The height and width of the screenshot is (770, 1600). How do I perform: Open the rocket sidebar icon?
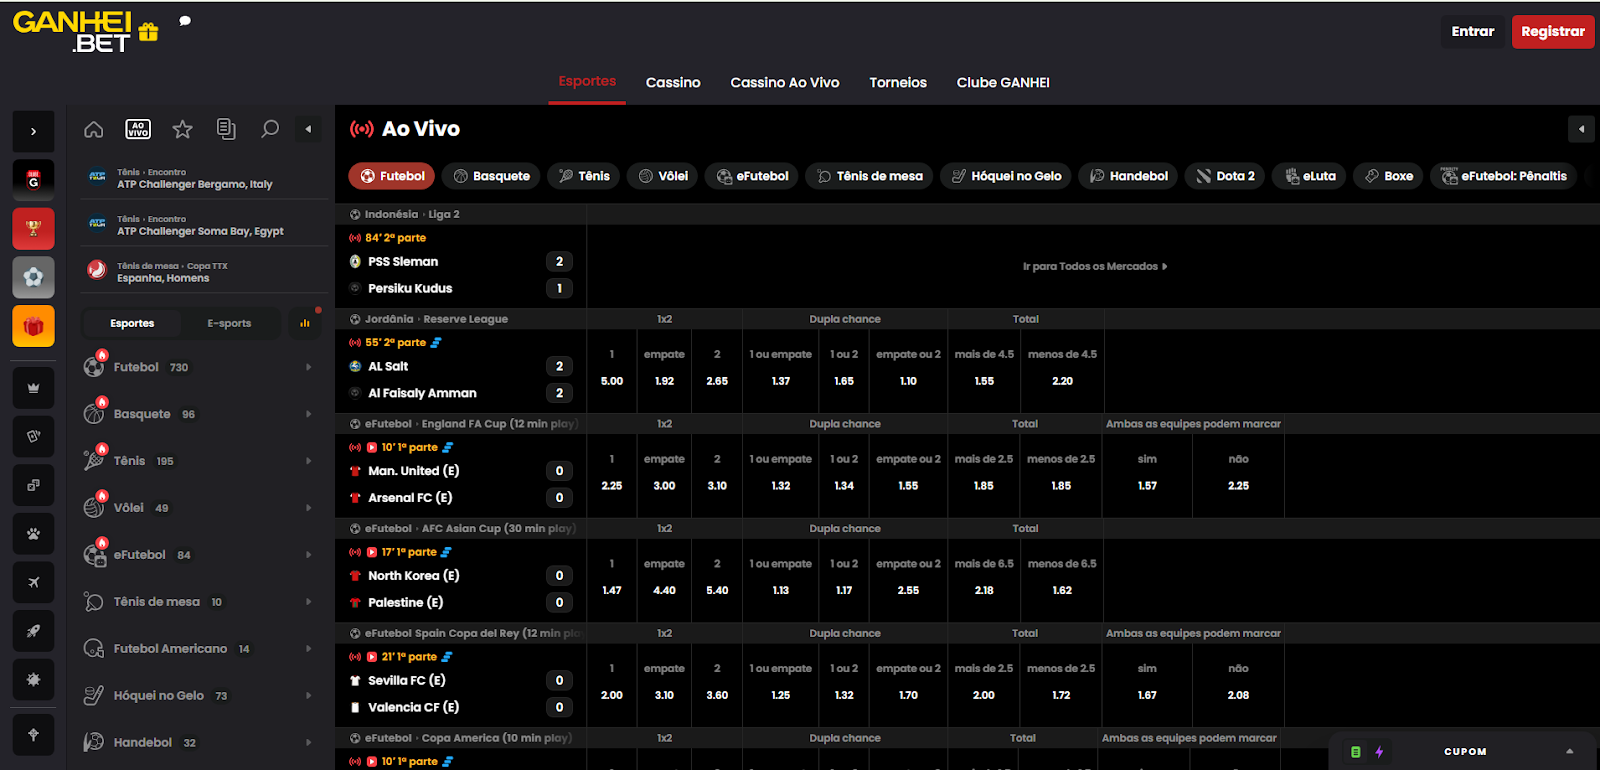33,631
